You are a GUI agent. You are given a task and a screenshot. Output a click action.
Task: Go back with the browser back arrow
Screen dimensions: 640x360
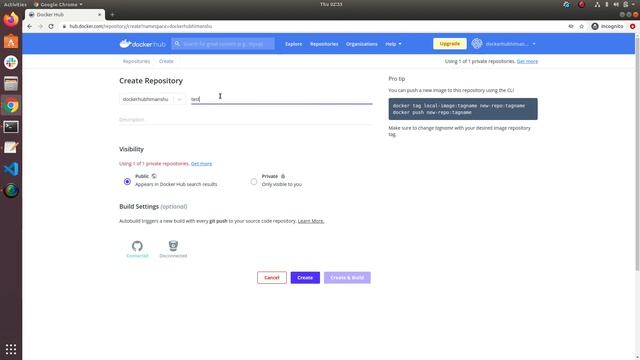click(29, 26)
